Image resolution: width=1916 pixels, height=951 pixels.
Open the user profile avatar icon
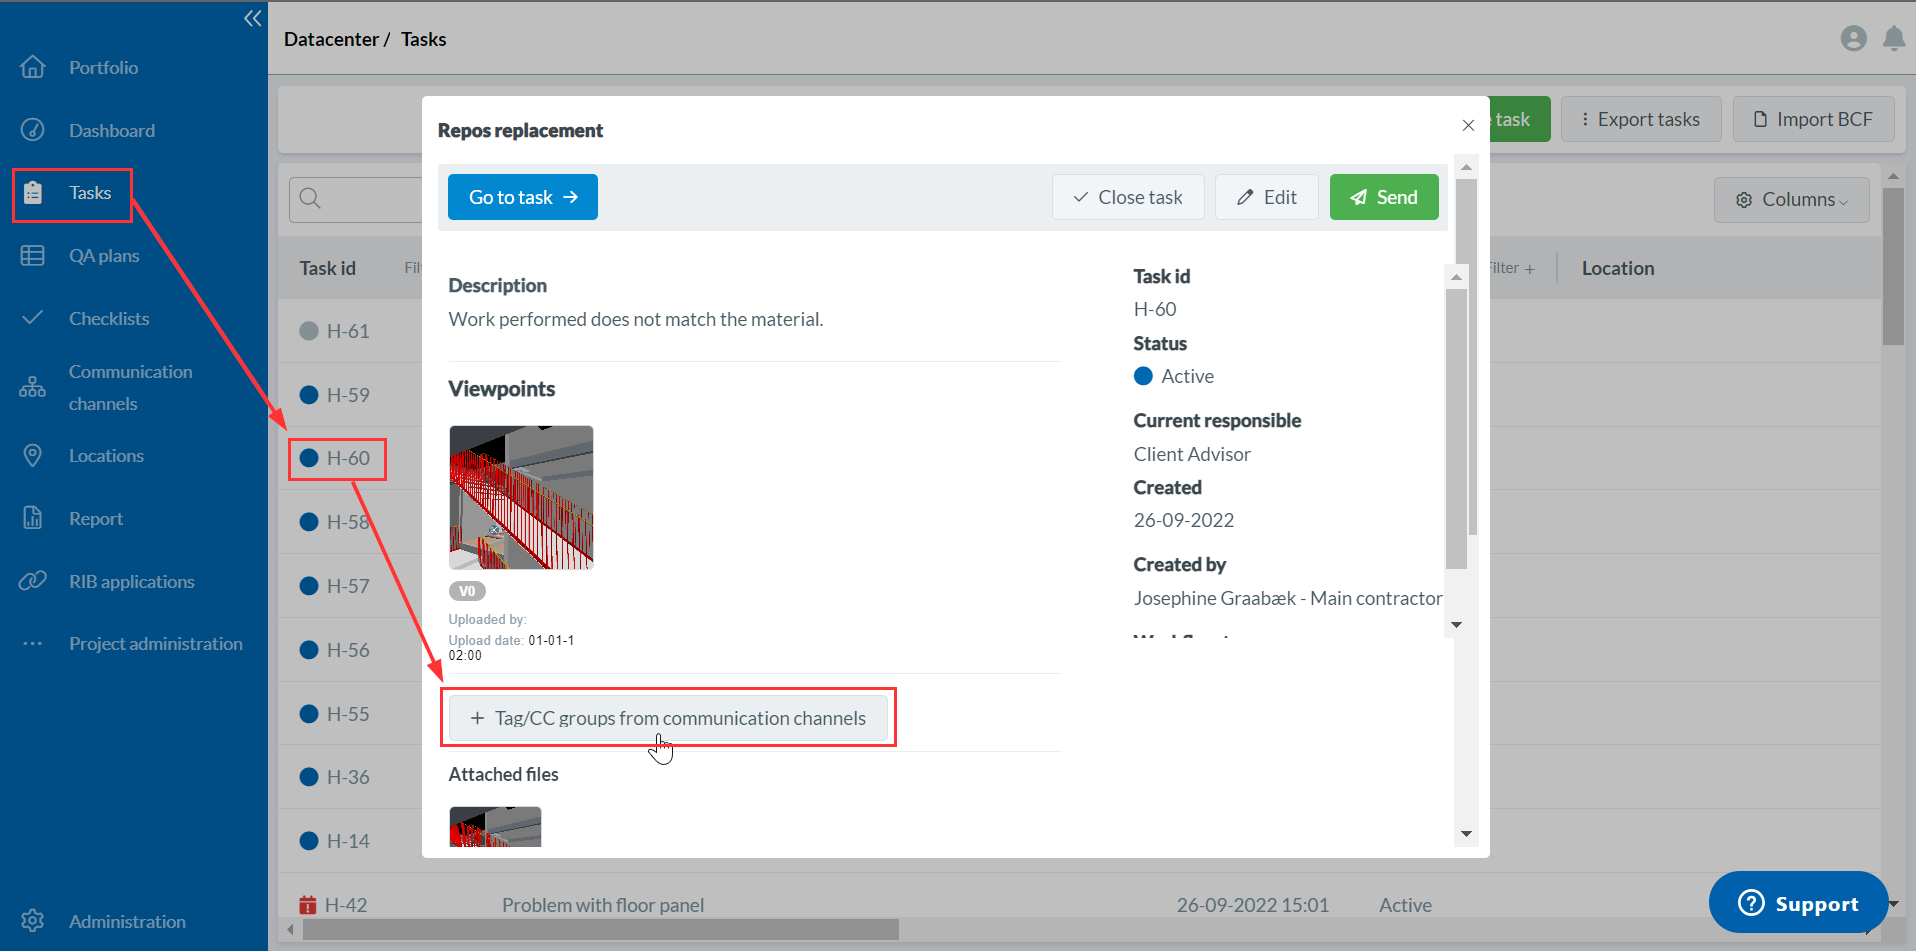[x=1853, y=39]
